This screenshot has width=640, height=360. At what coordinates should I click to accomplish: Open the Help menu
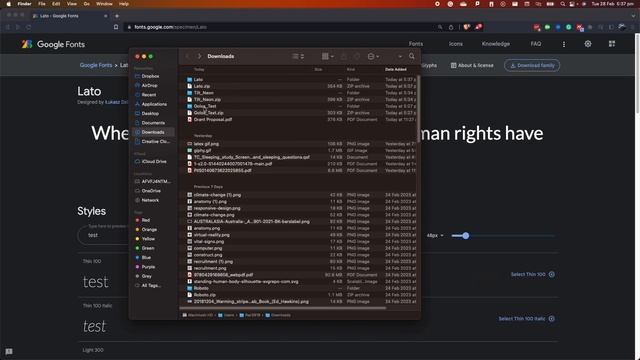point(124,4)
